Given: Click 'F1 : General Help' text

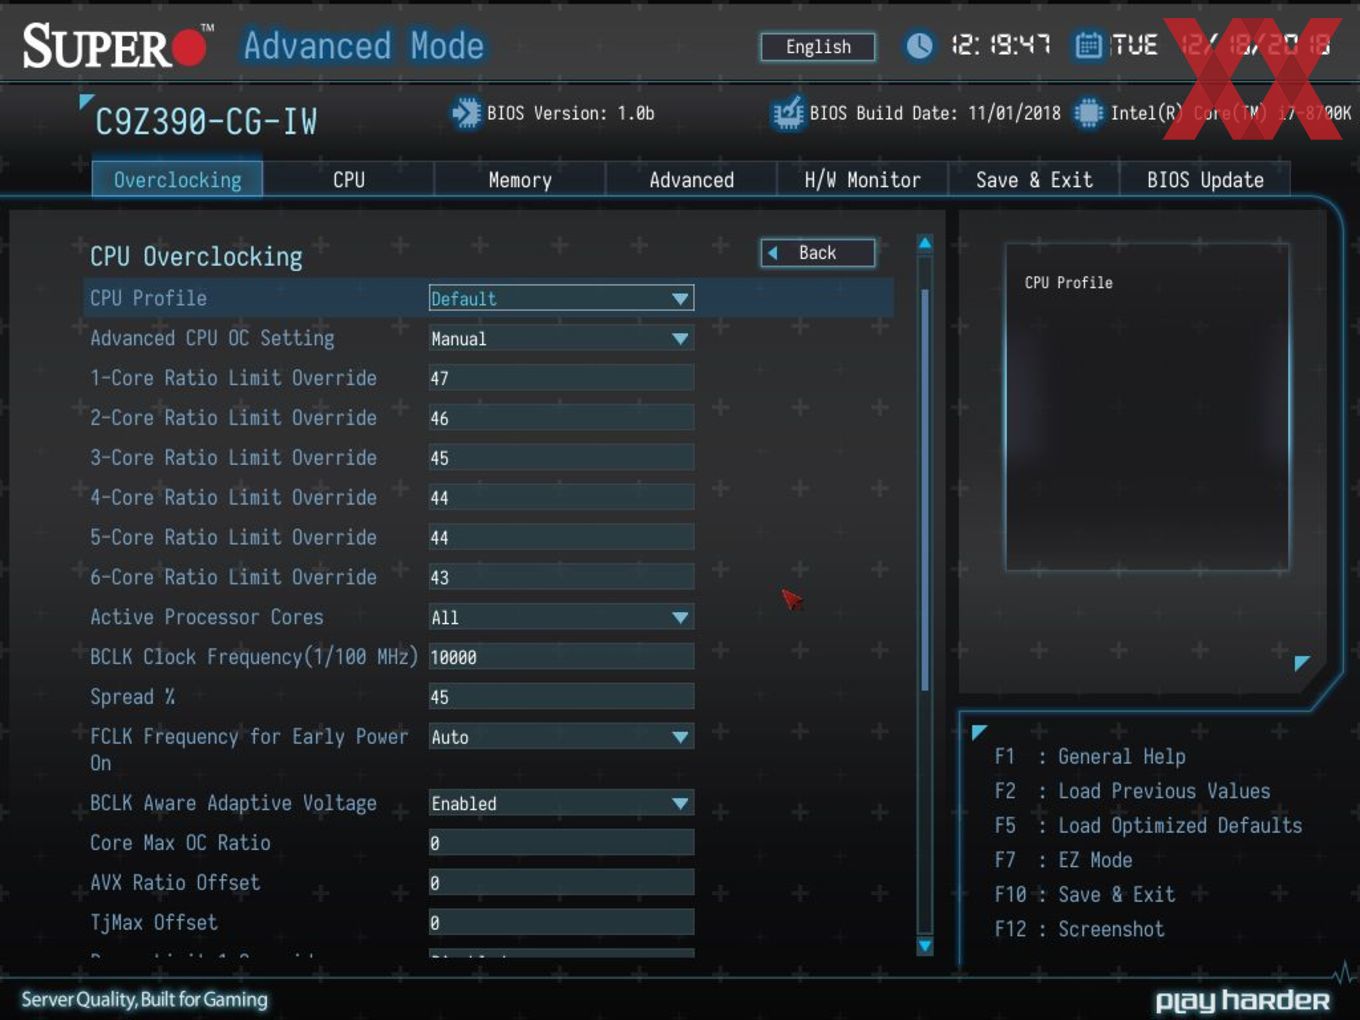Looking at the screenshot, I should [x=1090, y=757].
